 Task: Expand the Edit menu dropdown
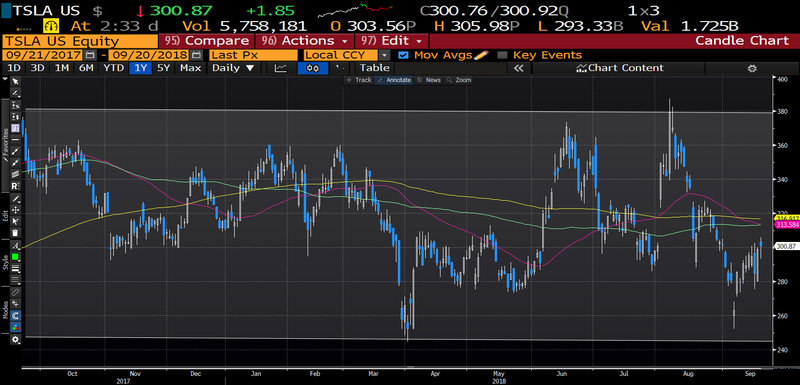(x=391, y=41)
